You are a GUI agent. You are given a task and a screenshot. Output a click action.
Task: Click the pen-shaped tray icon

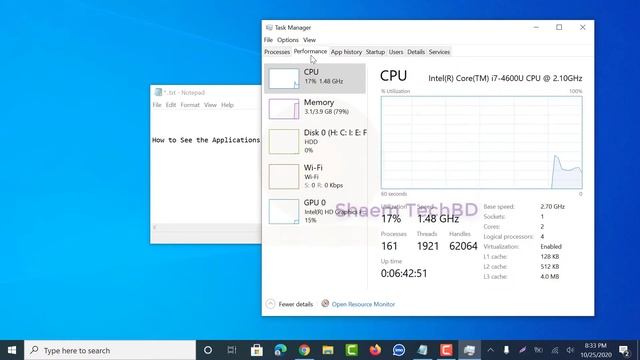click(x=522, y=350)
